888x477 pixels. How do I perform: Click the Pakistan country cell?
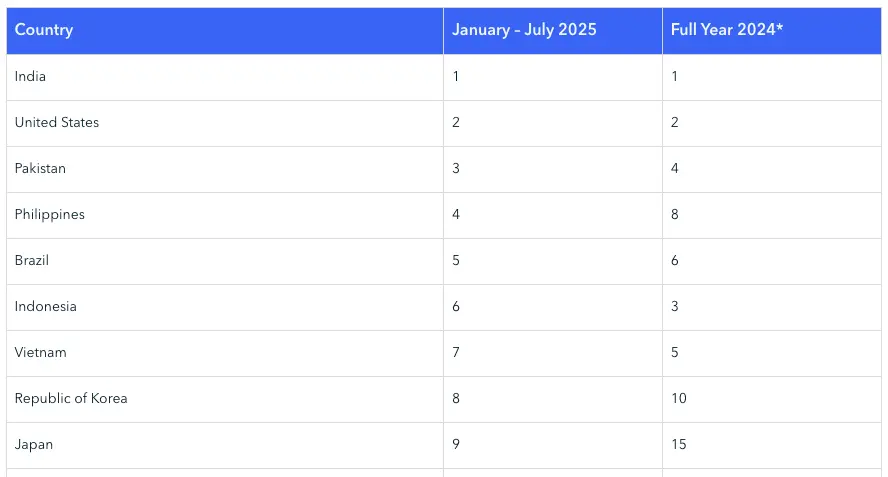pos(225,169)
